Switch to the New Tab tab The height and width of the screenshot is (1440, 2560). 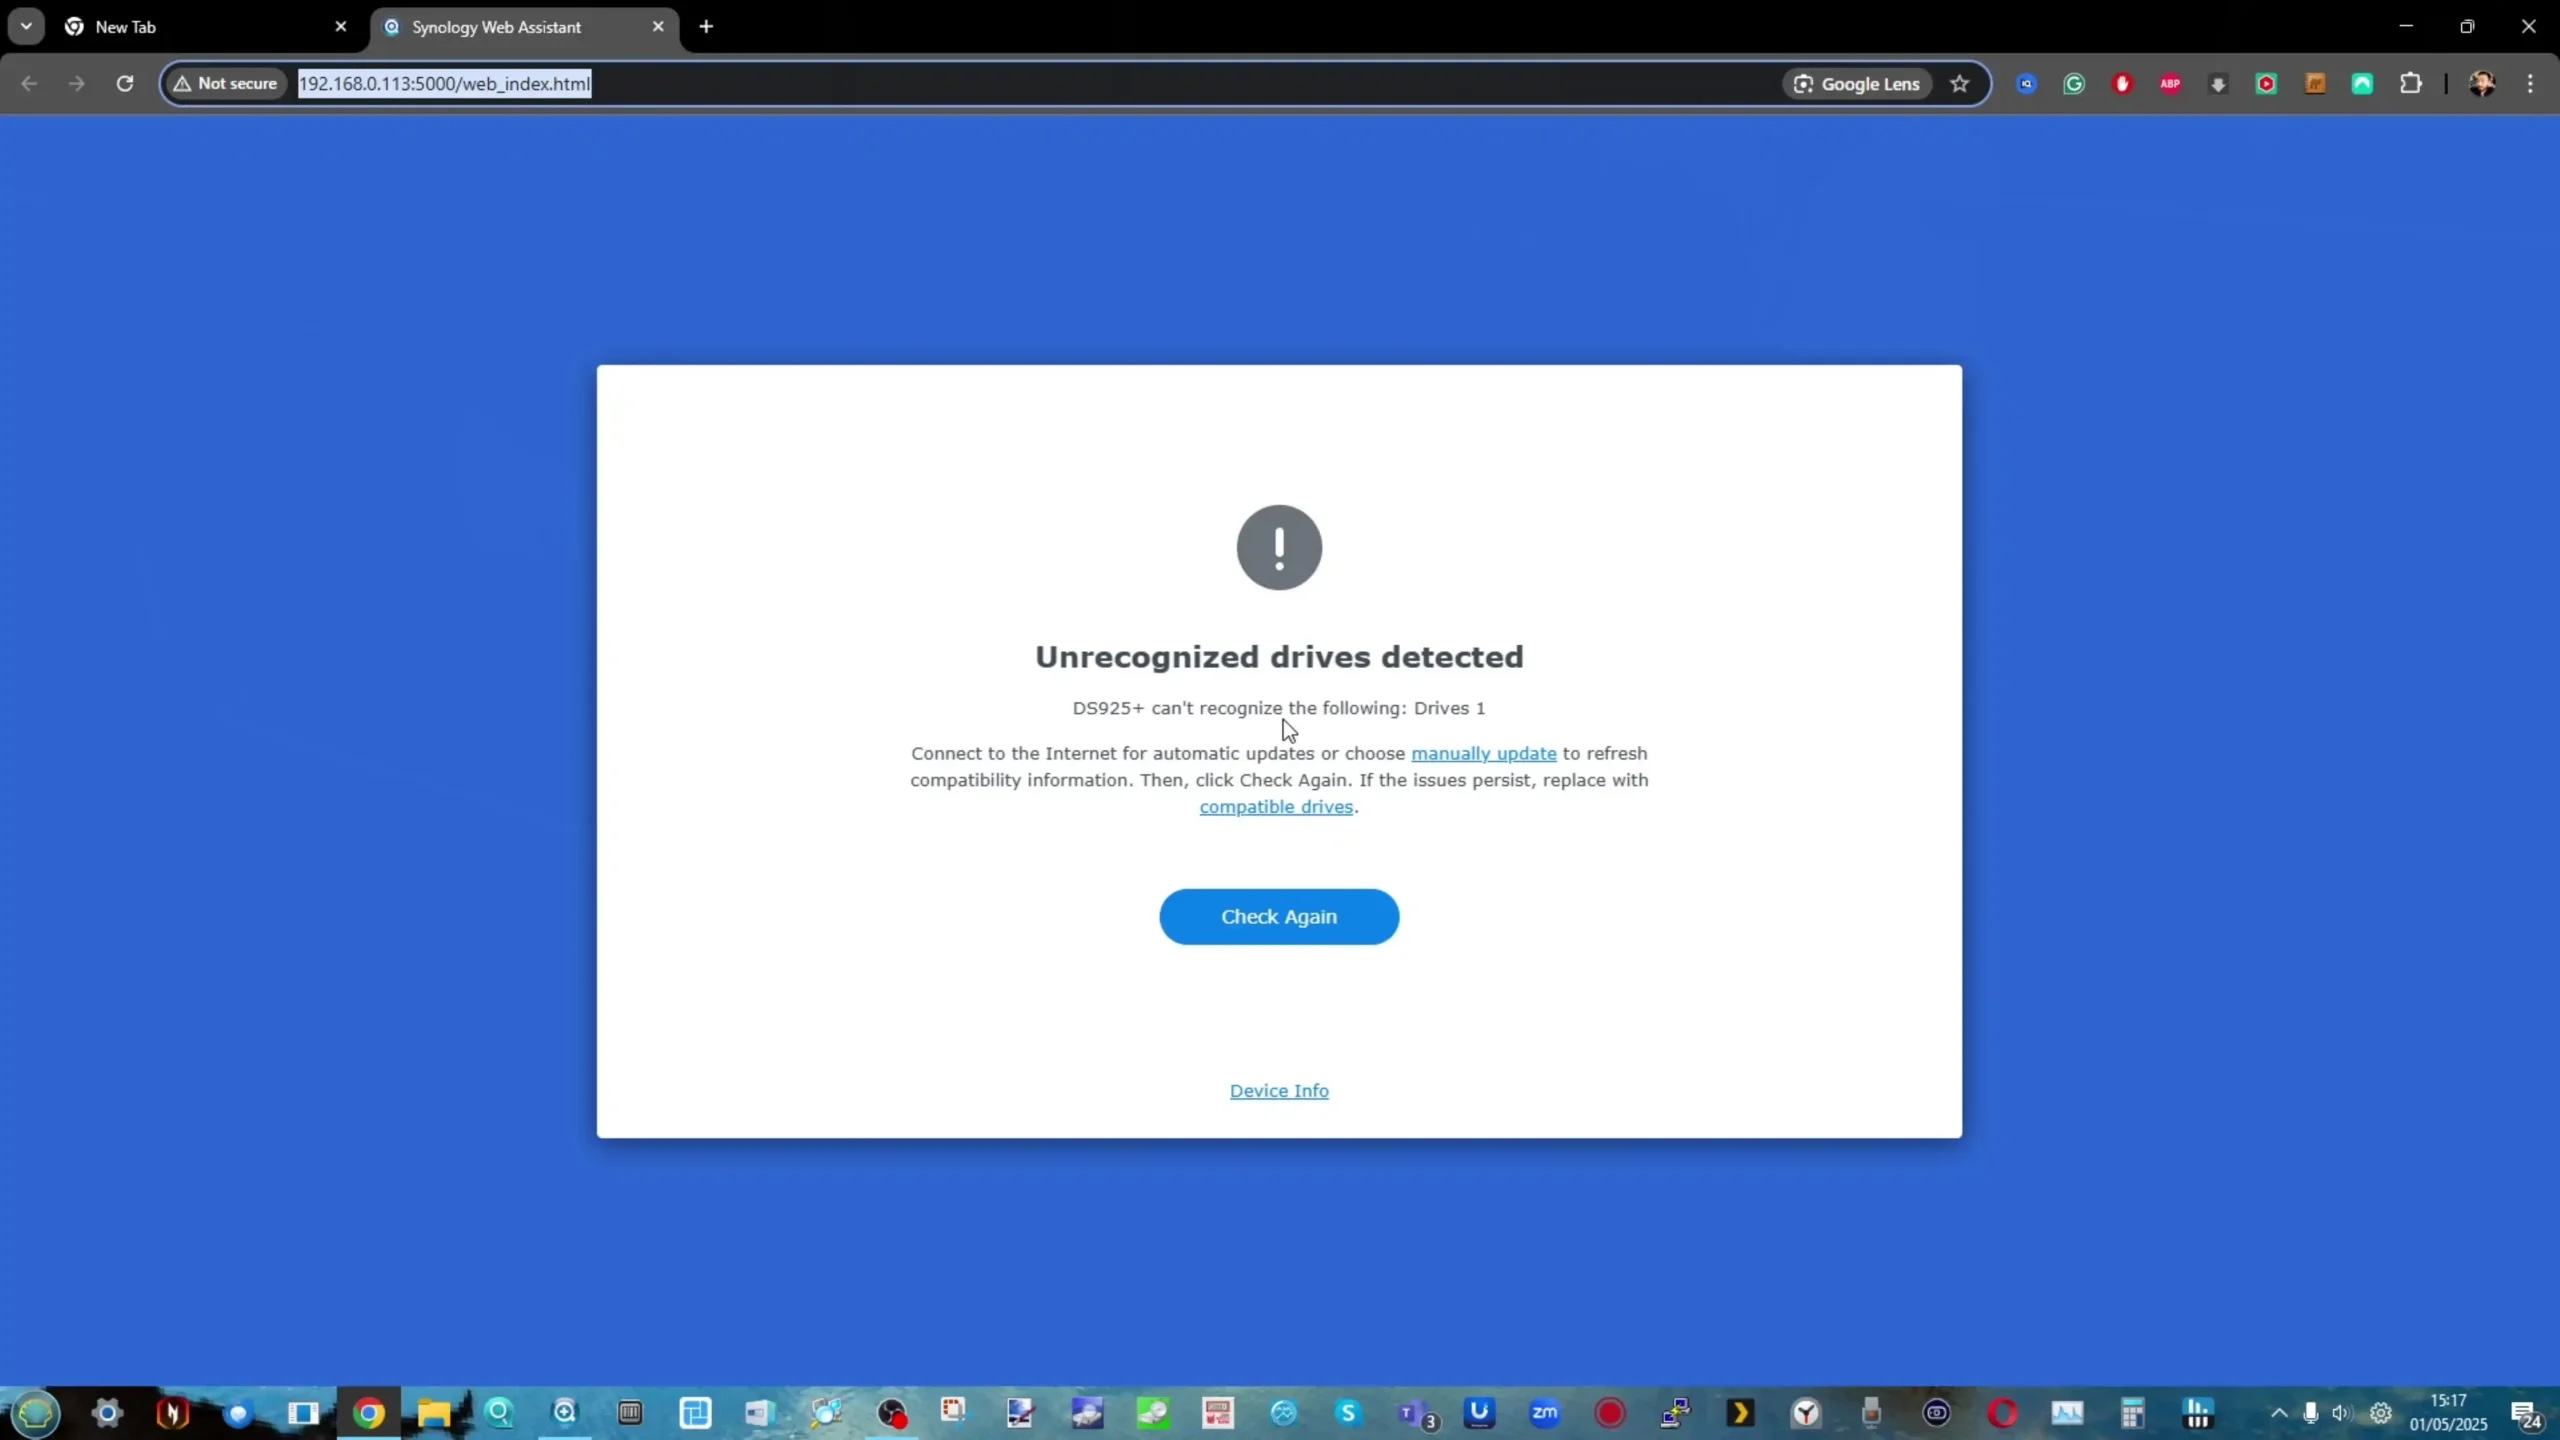point(190,27)
